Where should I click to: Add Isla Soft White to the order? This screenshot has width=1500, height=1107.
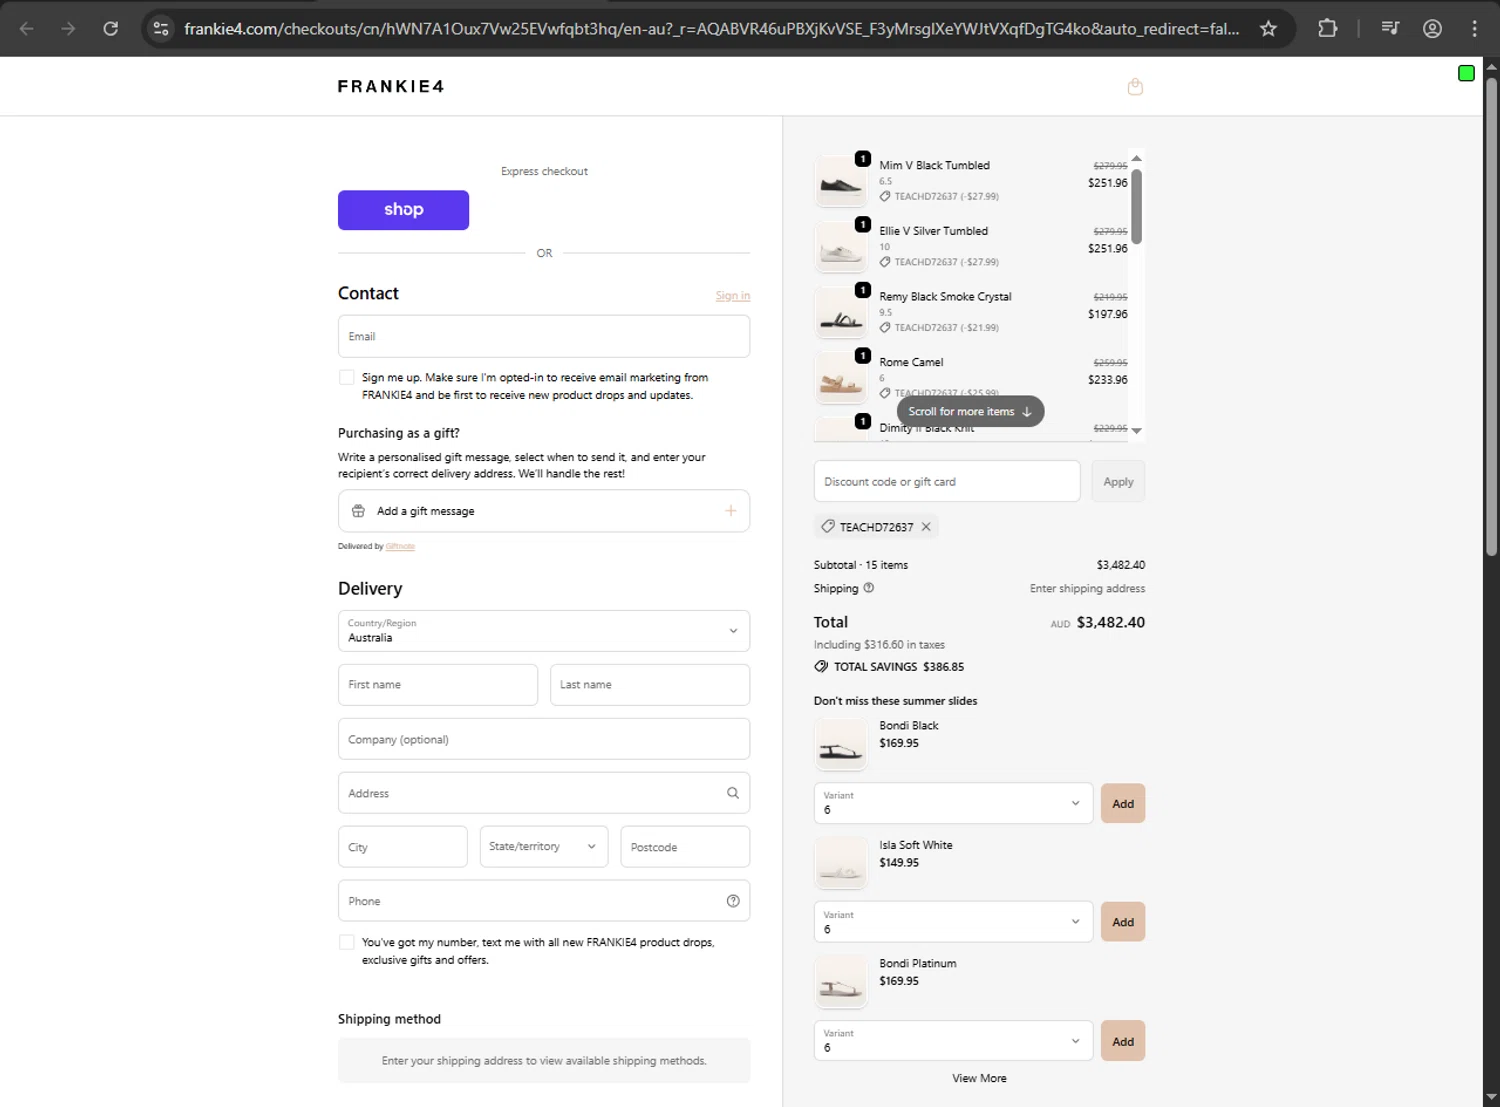(x=1123, y=922)
